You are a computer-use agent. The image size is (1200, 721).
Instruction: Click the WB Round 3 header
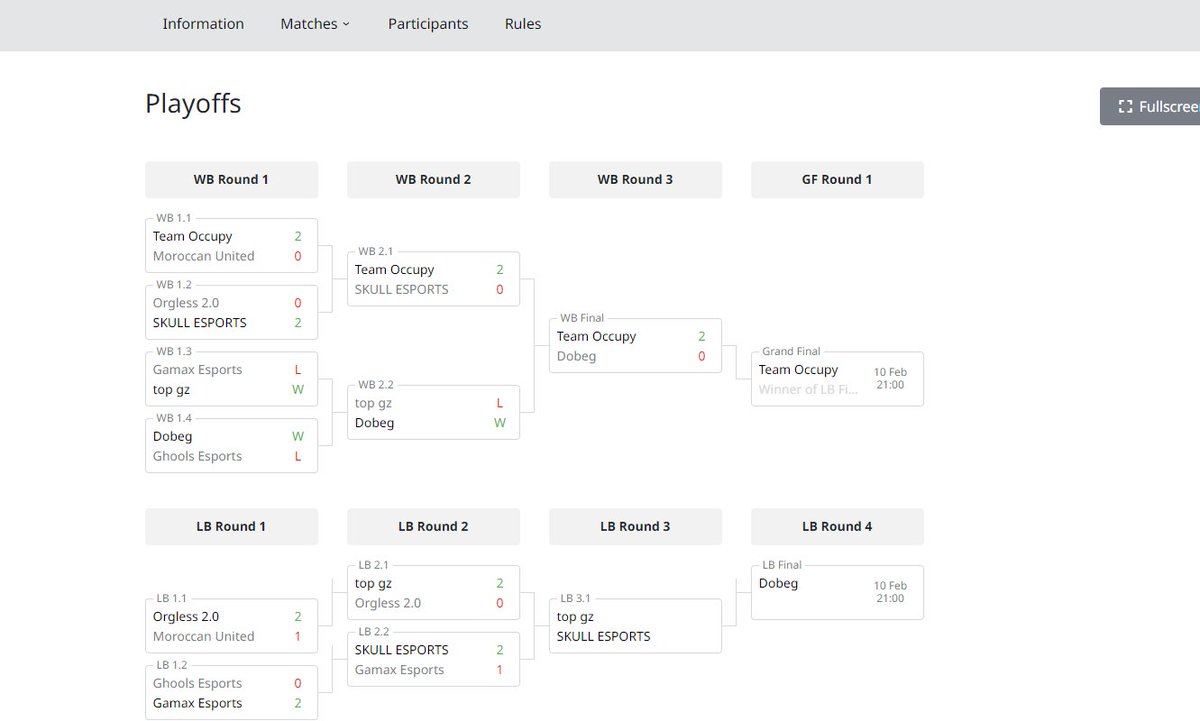[635, 180]
